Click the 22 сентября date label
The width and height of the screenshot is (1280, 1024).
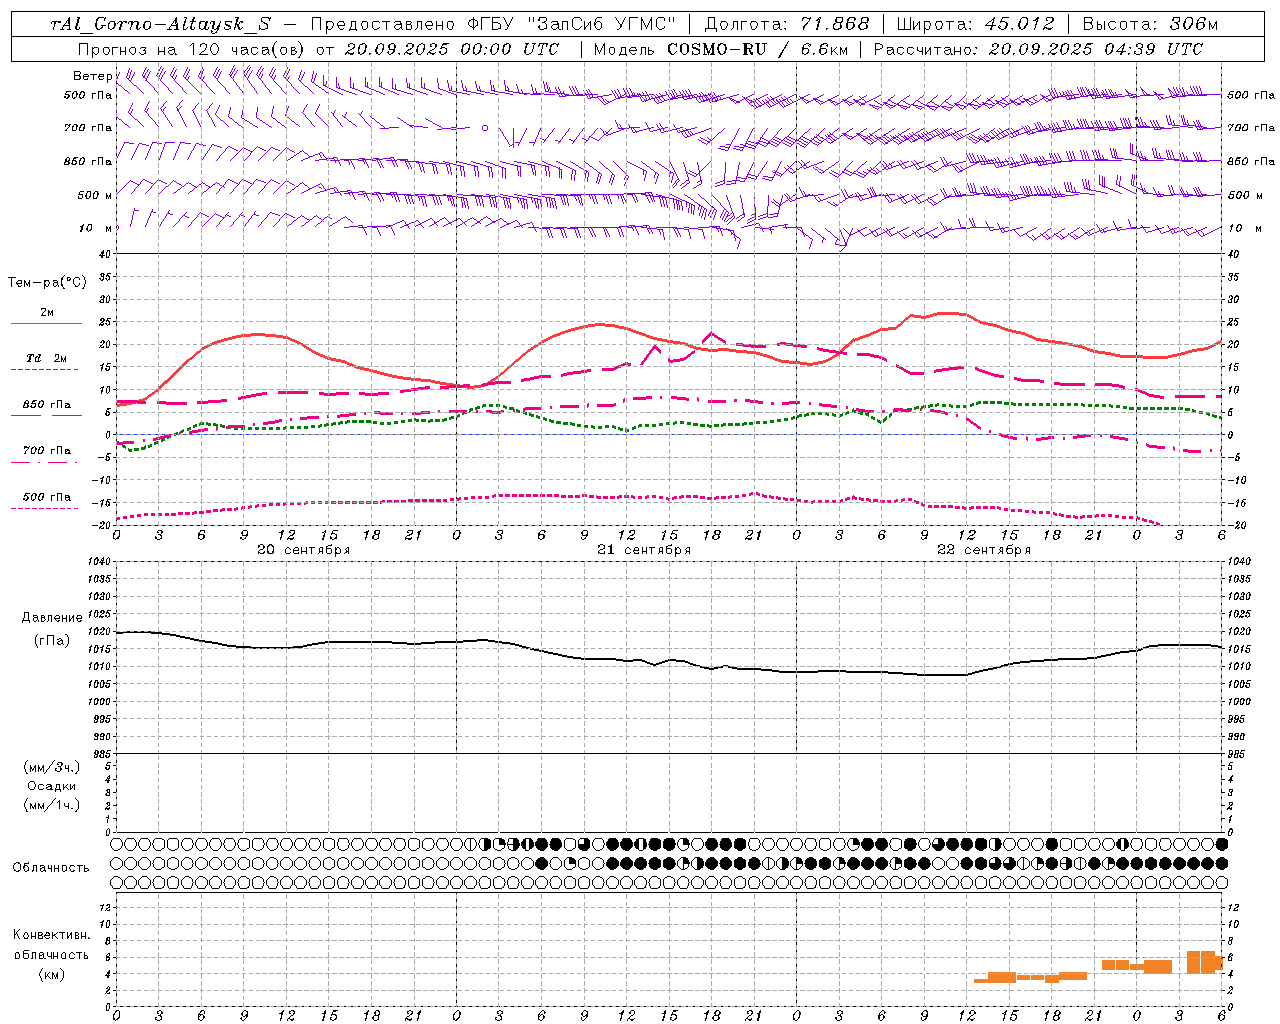tap(984, 550)
